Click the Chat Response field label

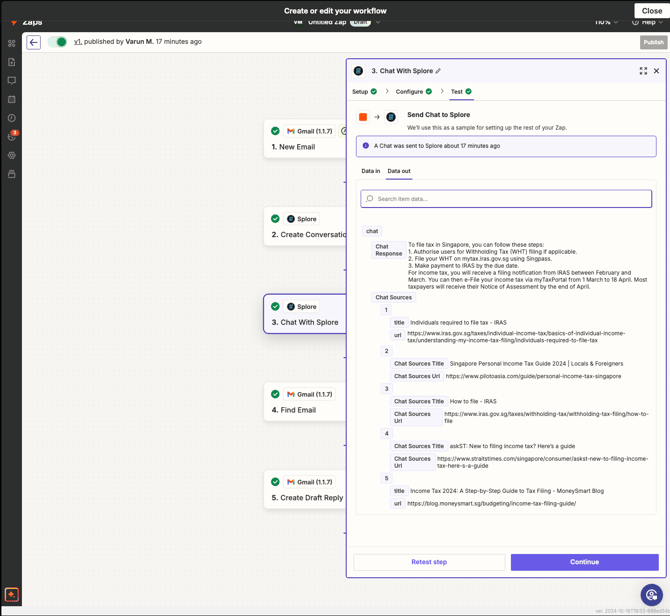388,250
